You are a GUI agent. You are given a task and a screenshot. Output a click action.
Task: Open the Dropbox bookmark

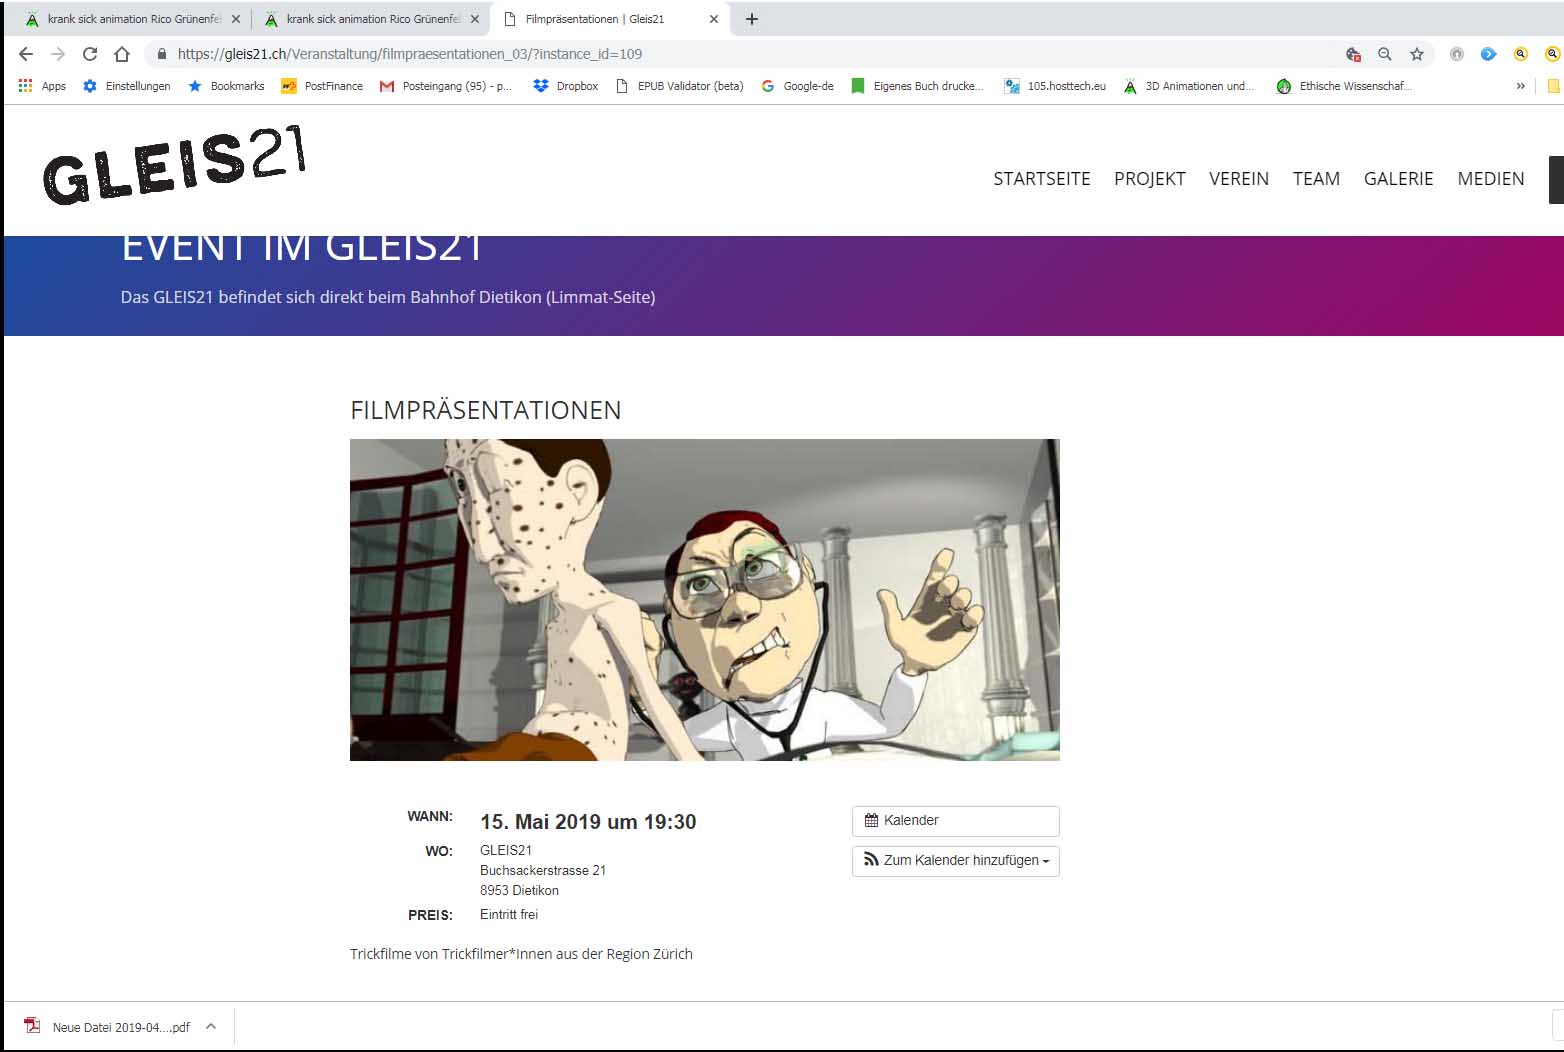tap(566, 86)
